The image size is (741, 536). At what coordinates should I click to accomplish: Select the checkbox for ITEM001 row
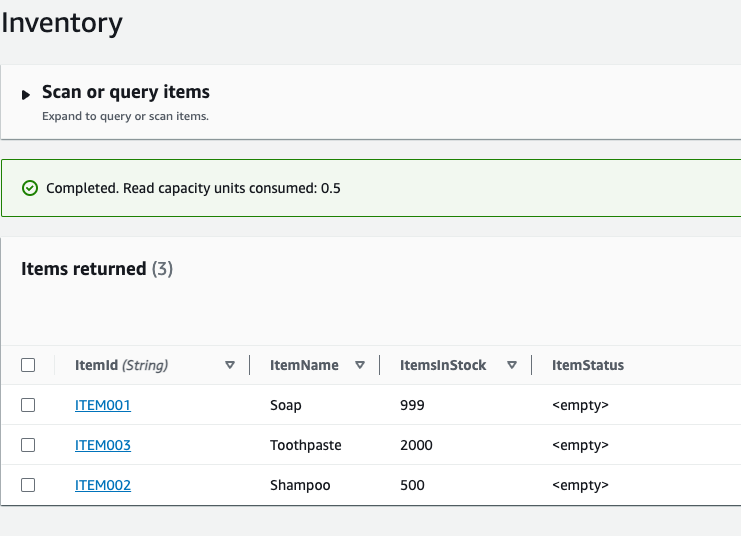pyautogui.click(x=28, y=405)
